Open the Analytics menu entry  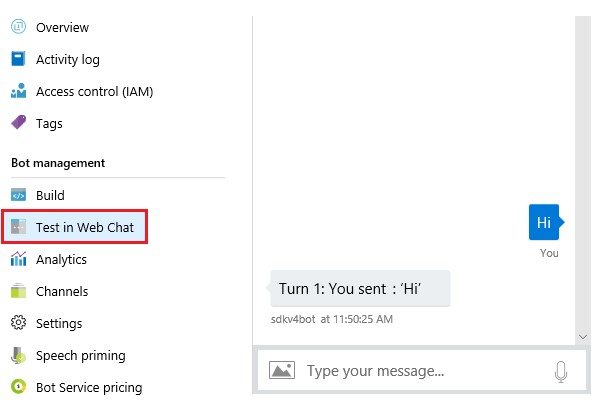tap(61, 259)
